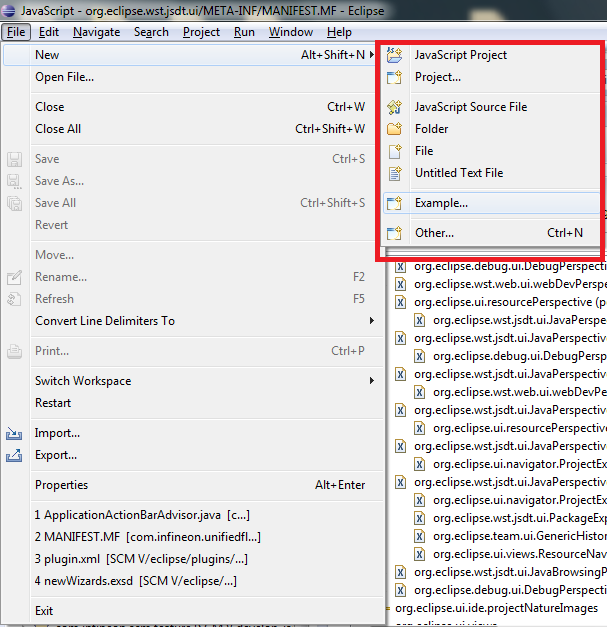Click the Folder icon in New submenu
The image size is (607, 627).
394,129
